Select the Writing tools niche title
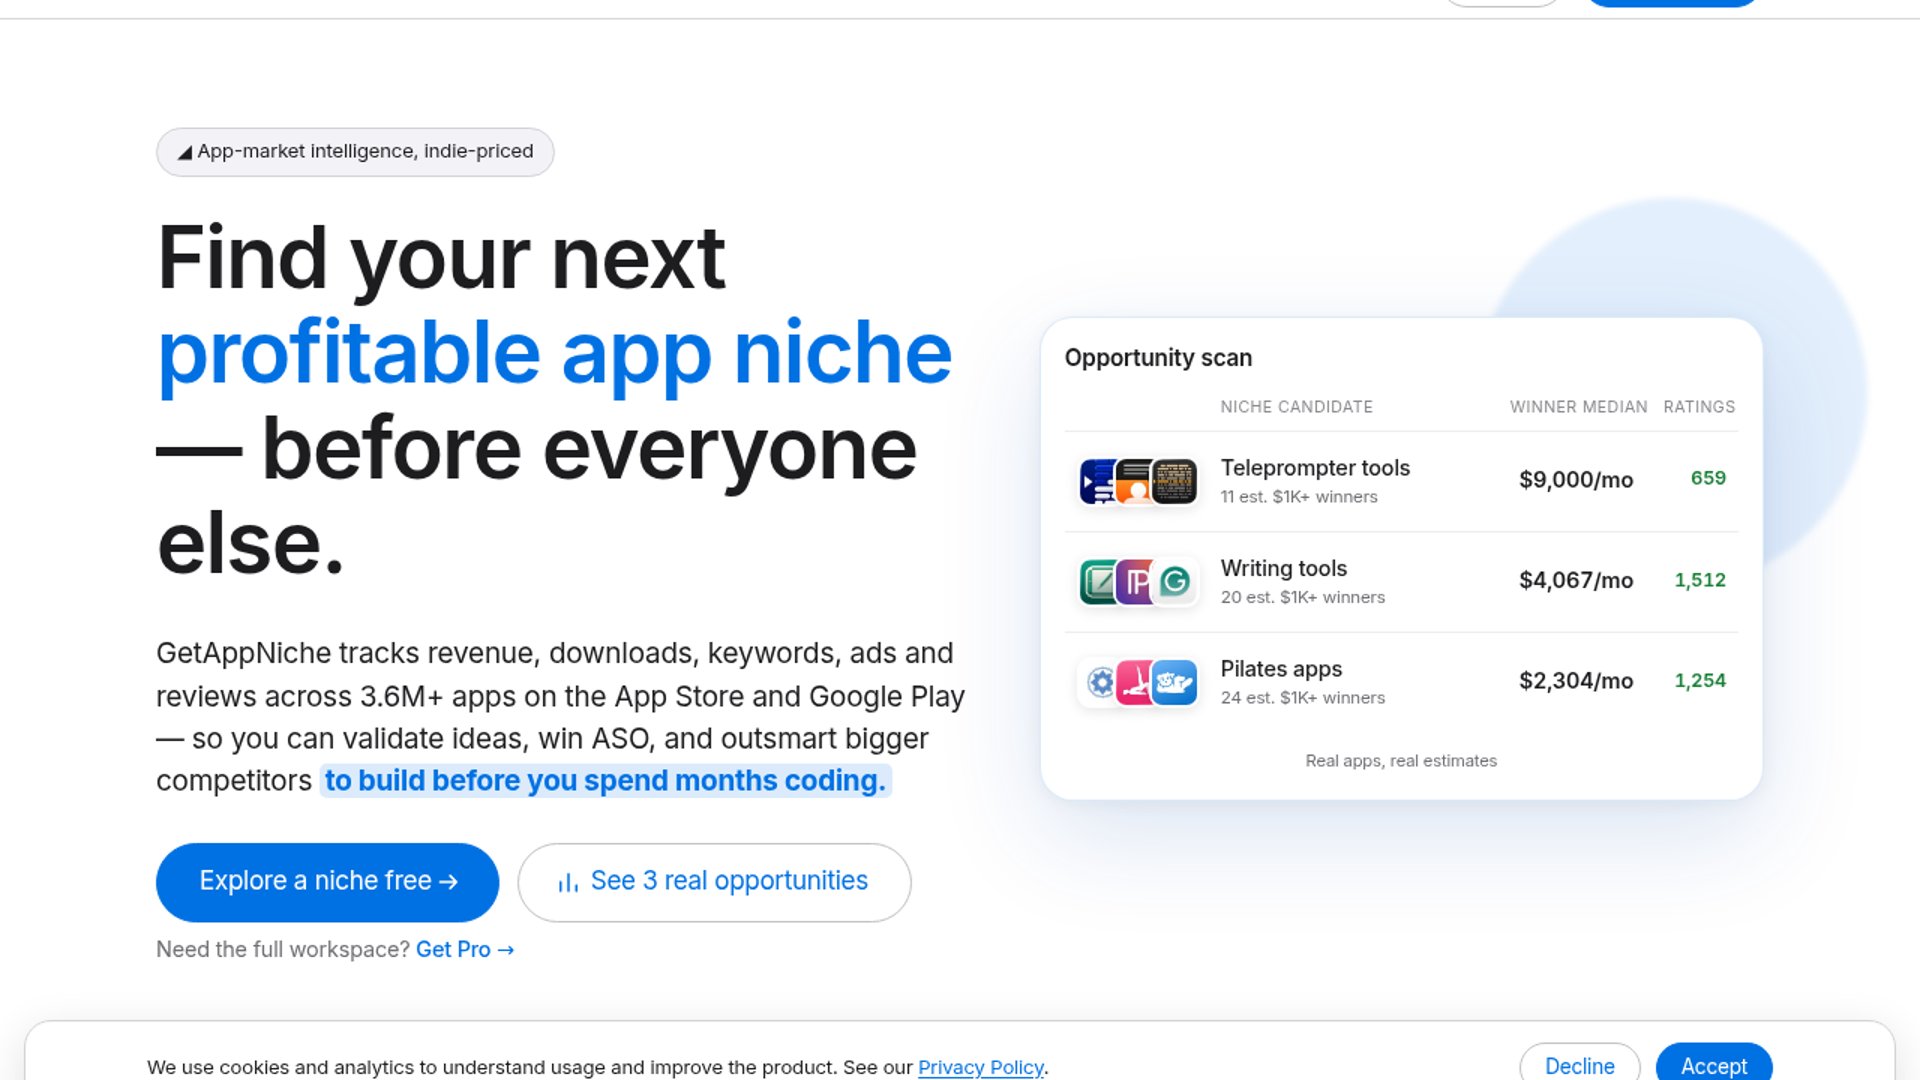This screenshot has width=1920, height=1080. click(1284, 568)
